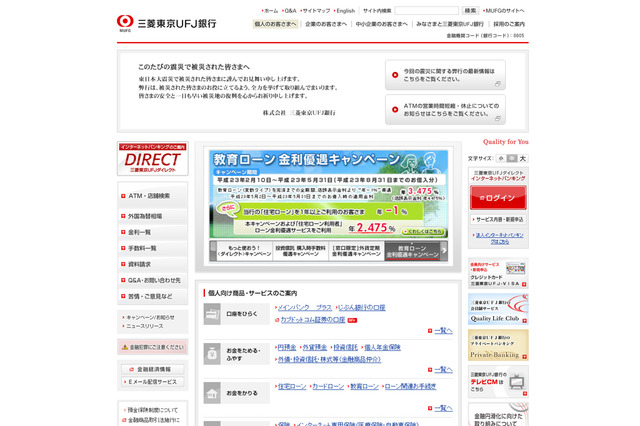The image size is (640, 426).
Task: Open ATM・店舗検索 in the left menu
Action: click(153, 196)
